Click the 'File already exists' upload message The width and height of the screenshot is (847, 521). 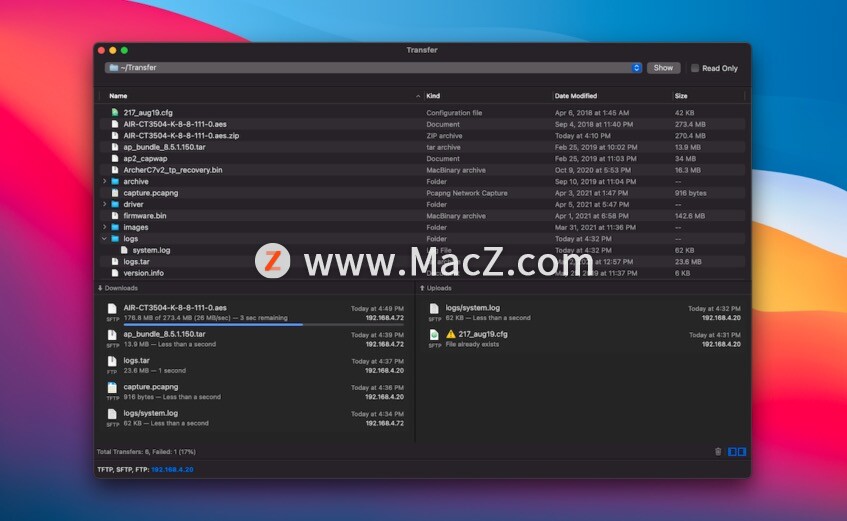472,344
